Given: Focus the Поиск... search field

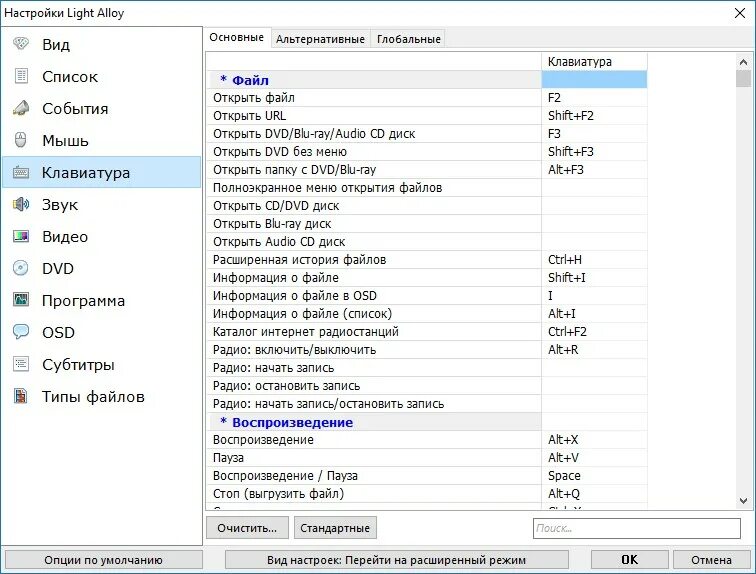Looking at the screenshot, I should tap(636, 528).
